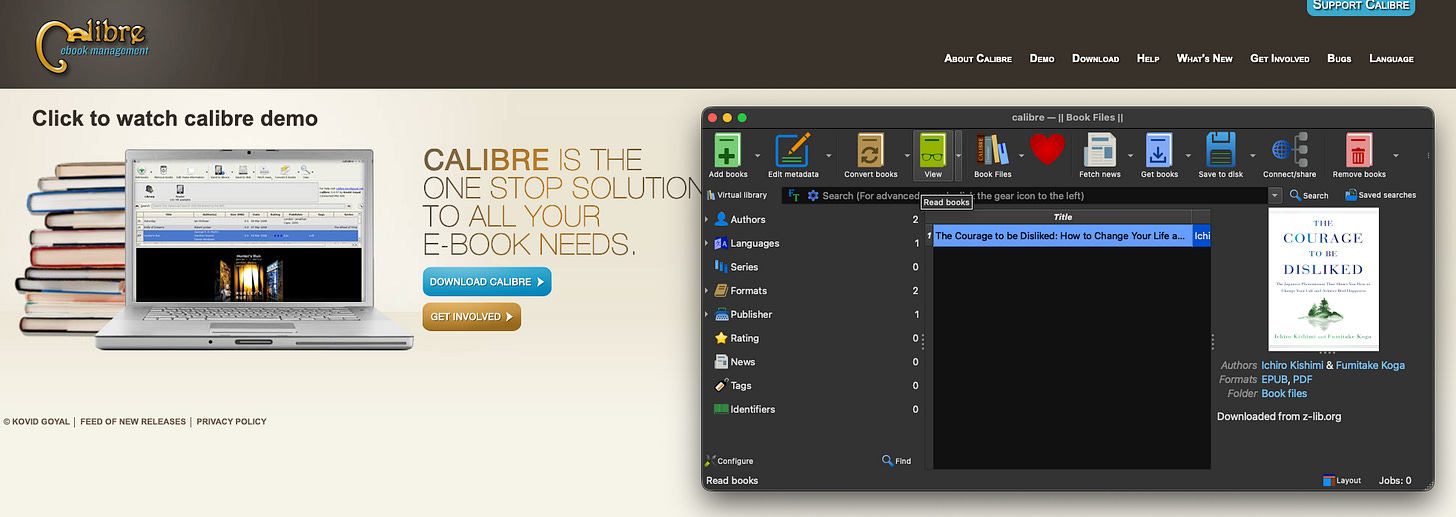Click the Rating star icon
The height and width of the screenshot is (517, 1456).
722,338
